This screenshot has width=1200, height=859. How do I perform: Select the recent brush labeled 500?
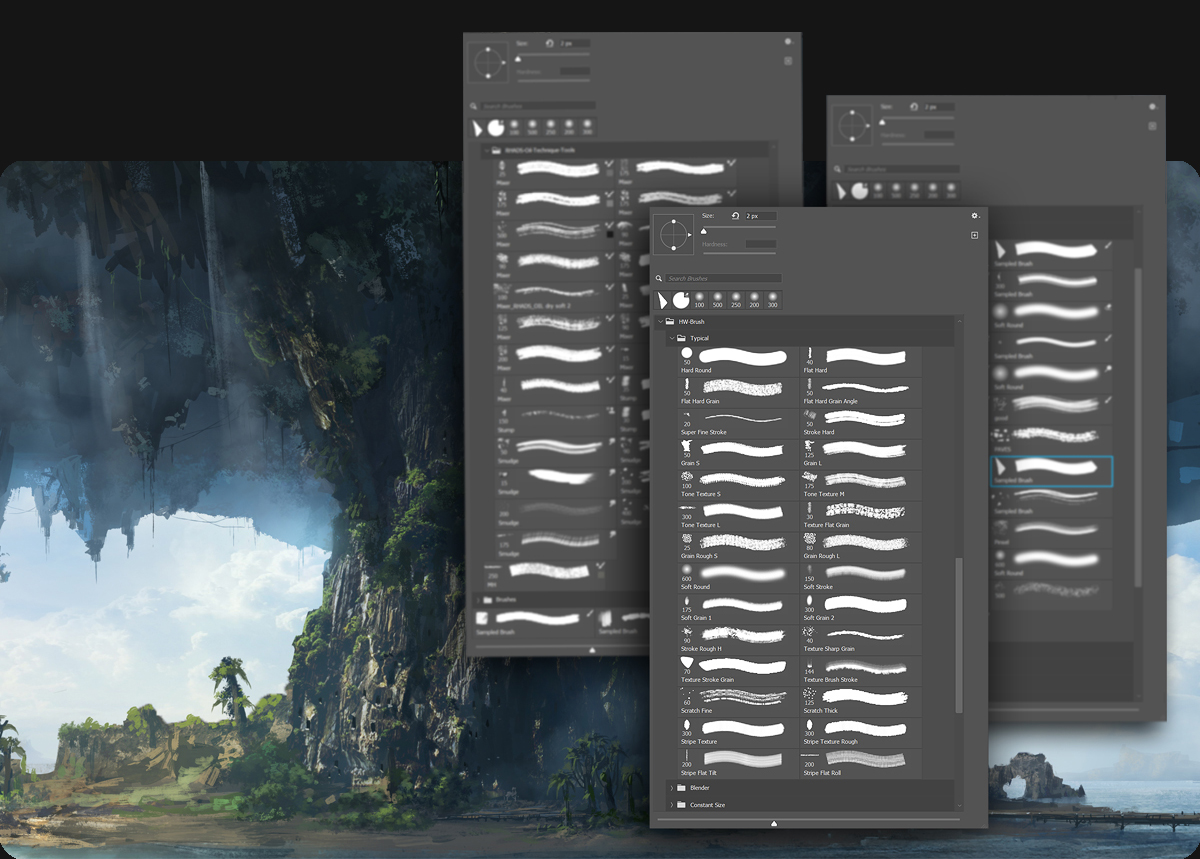pyautogui.click(x=718, y=299)
